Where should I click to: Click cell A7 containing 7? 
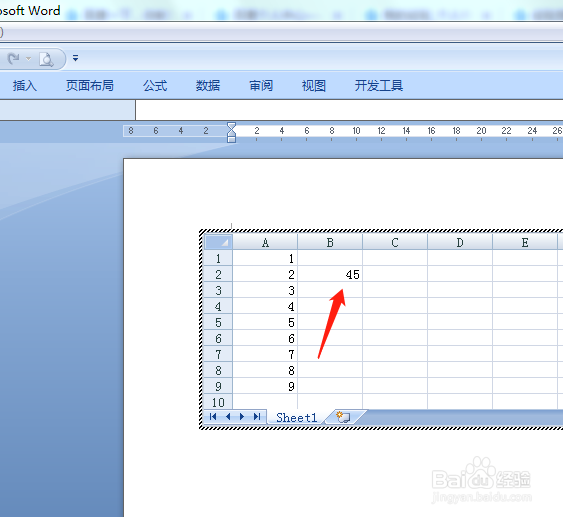tap(265, 354)
